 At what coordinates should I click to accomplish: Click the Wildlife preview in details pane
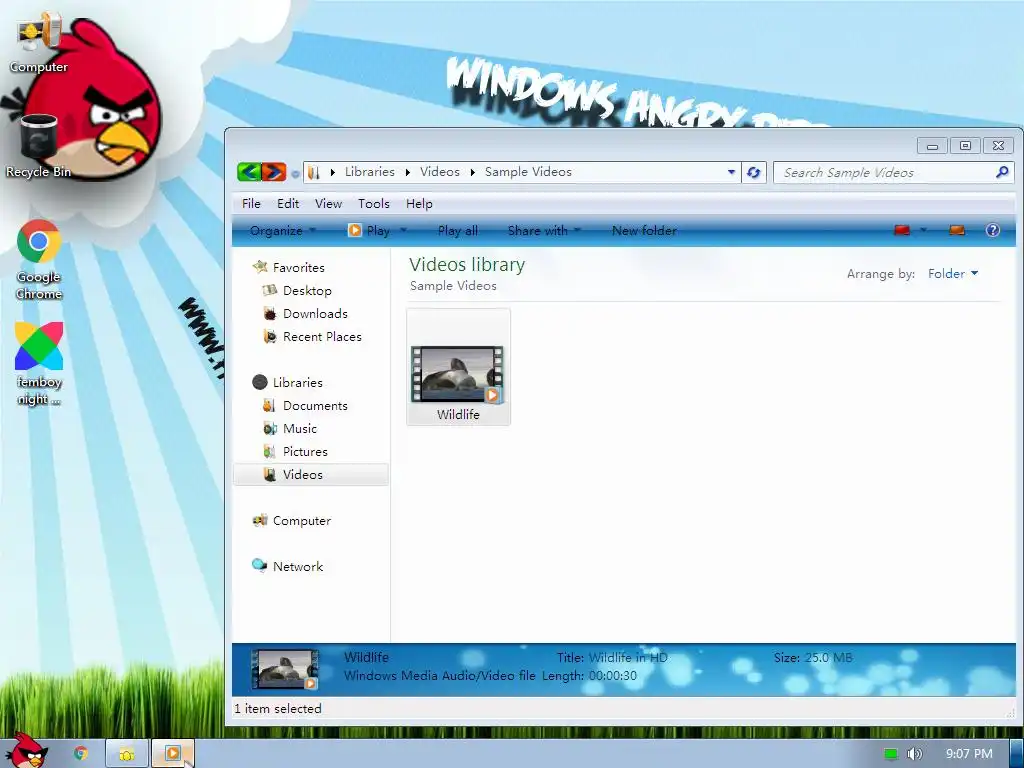[285, 669]
